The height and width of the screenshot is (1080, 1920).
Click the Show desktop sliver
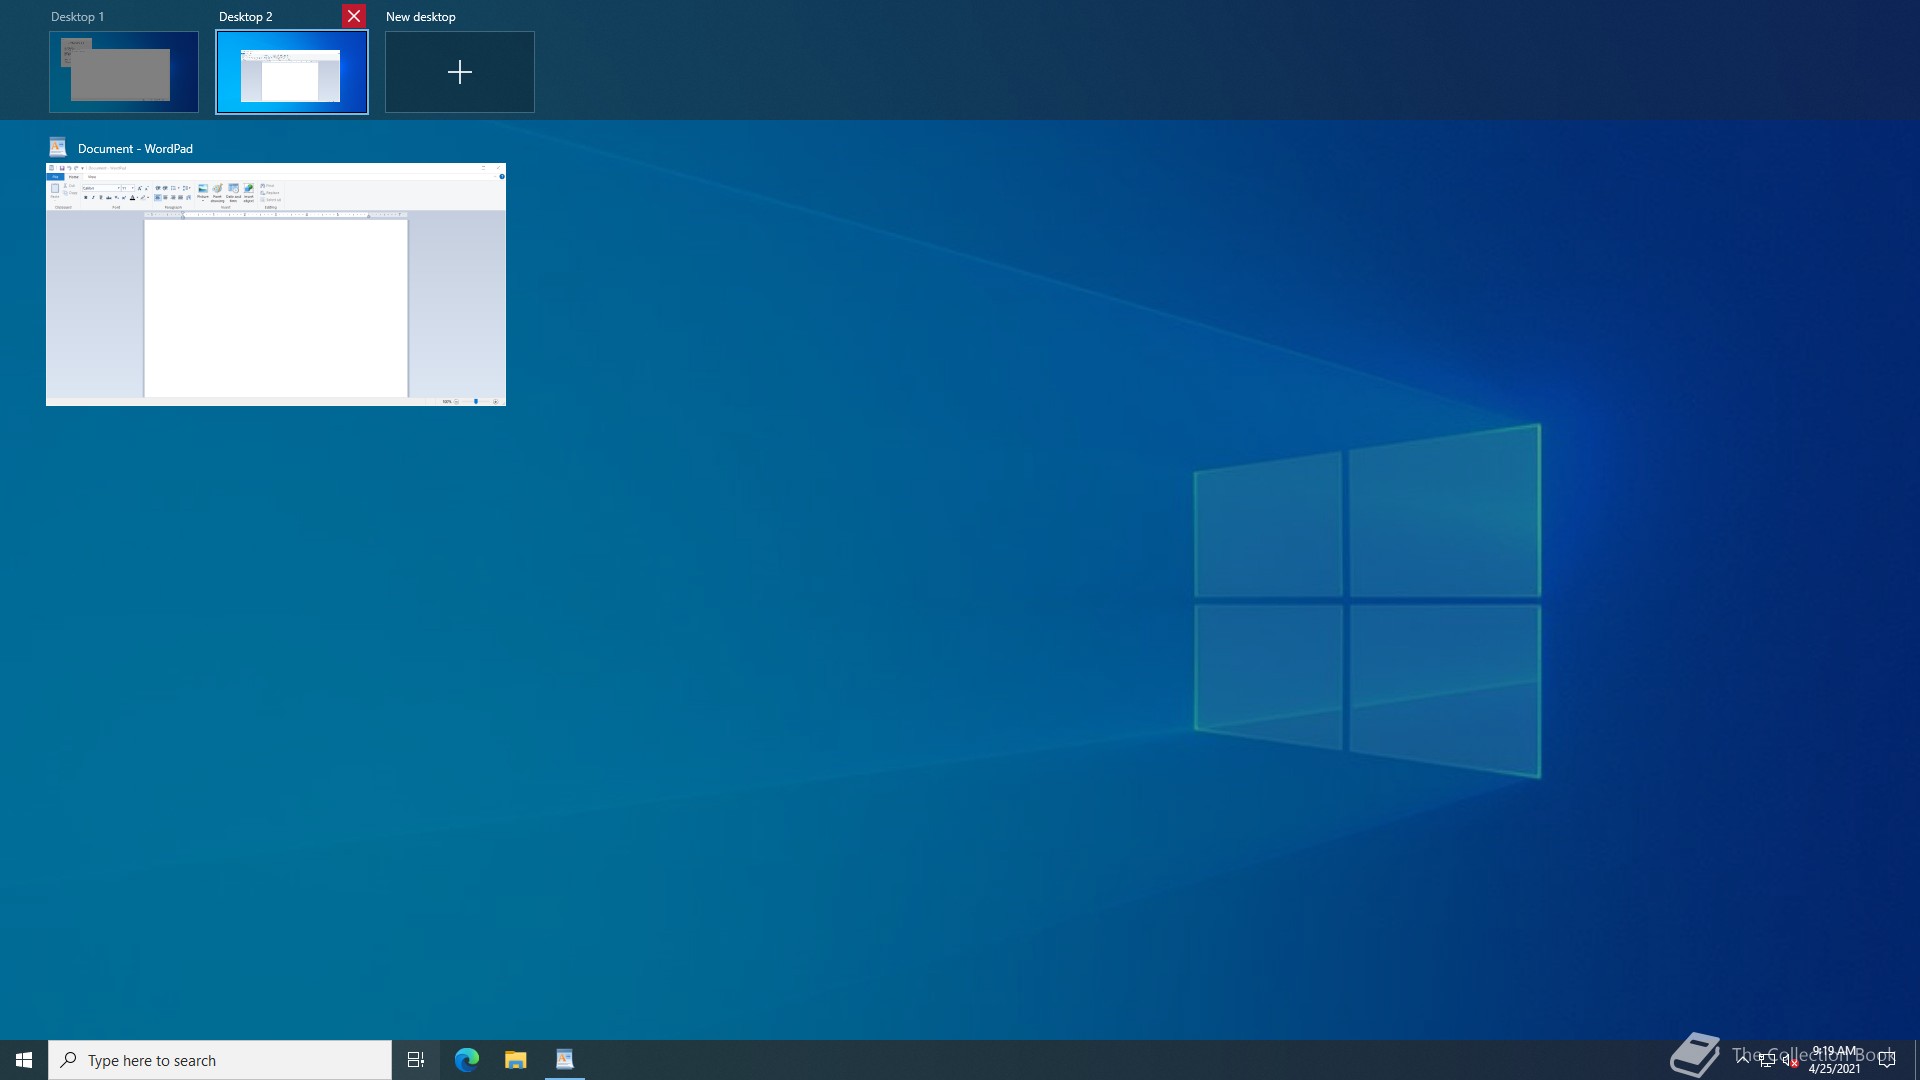pyautogui.click(x=1916, y=1060)
